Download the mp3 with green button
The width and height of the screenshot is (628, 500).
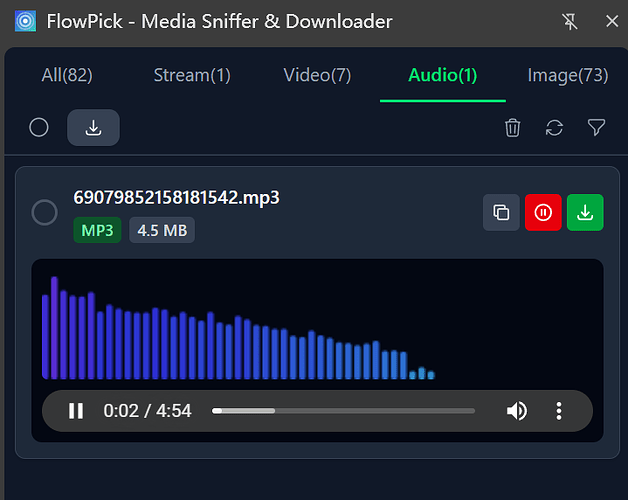[585, 212]
